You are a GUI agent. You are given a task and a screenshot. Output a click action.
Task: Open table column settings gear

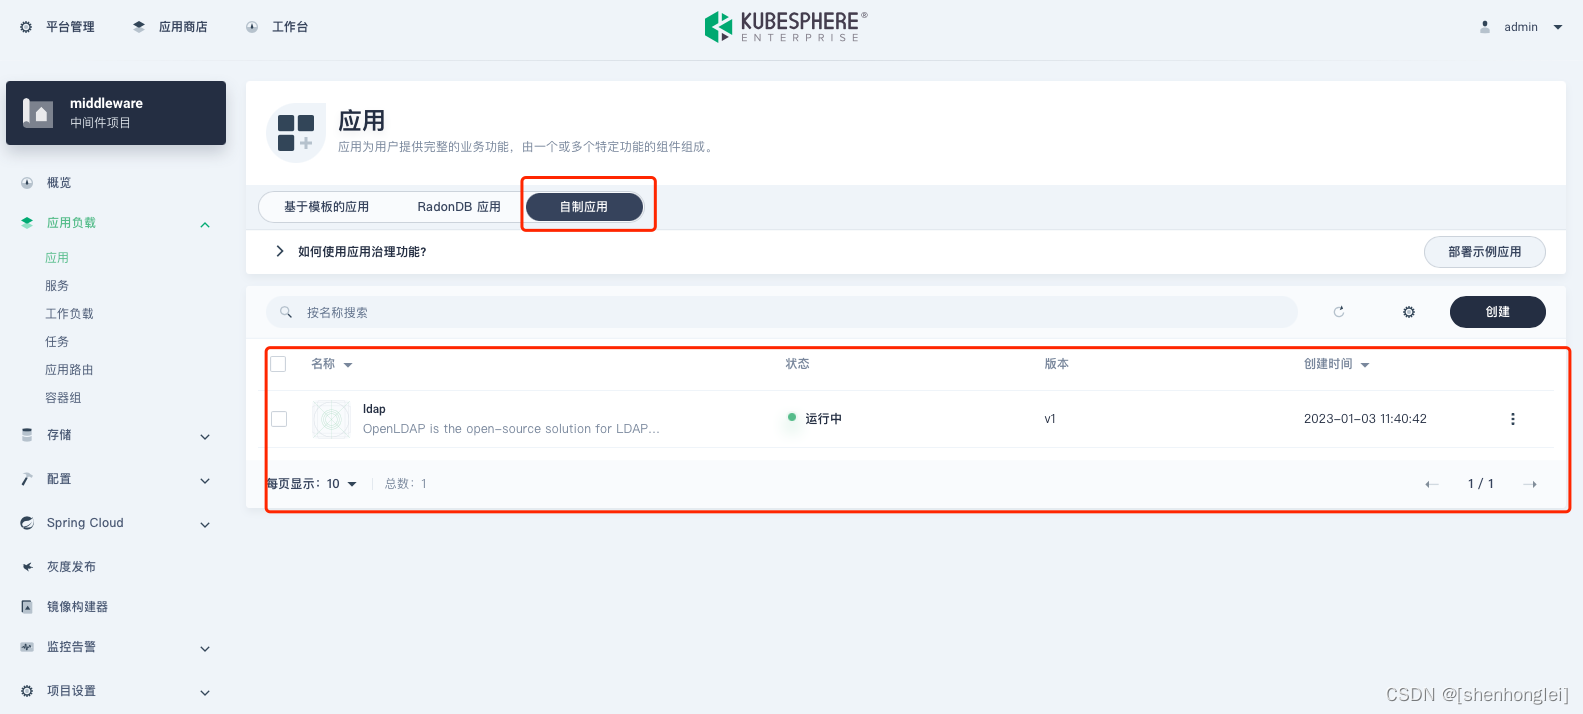1409,312
